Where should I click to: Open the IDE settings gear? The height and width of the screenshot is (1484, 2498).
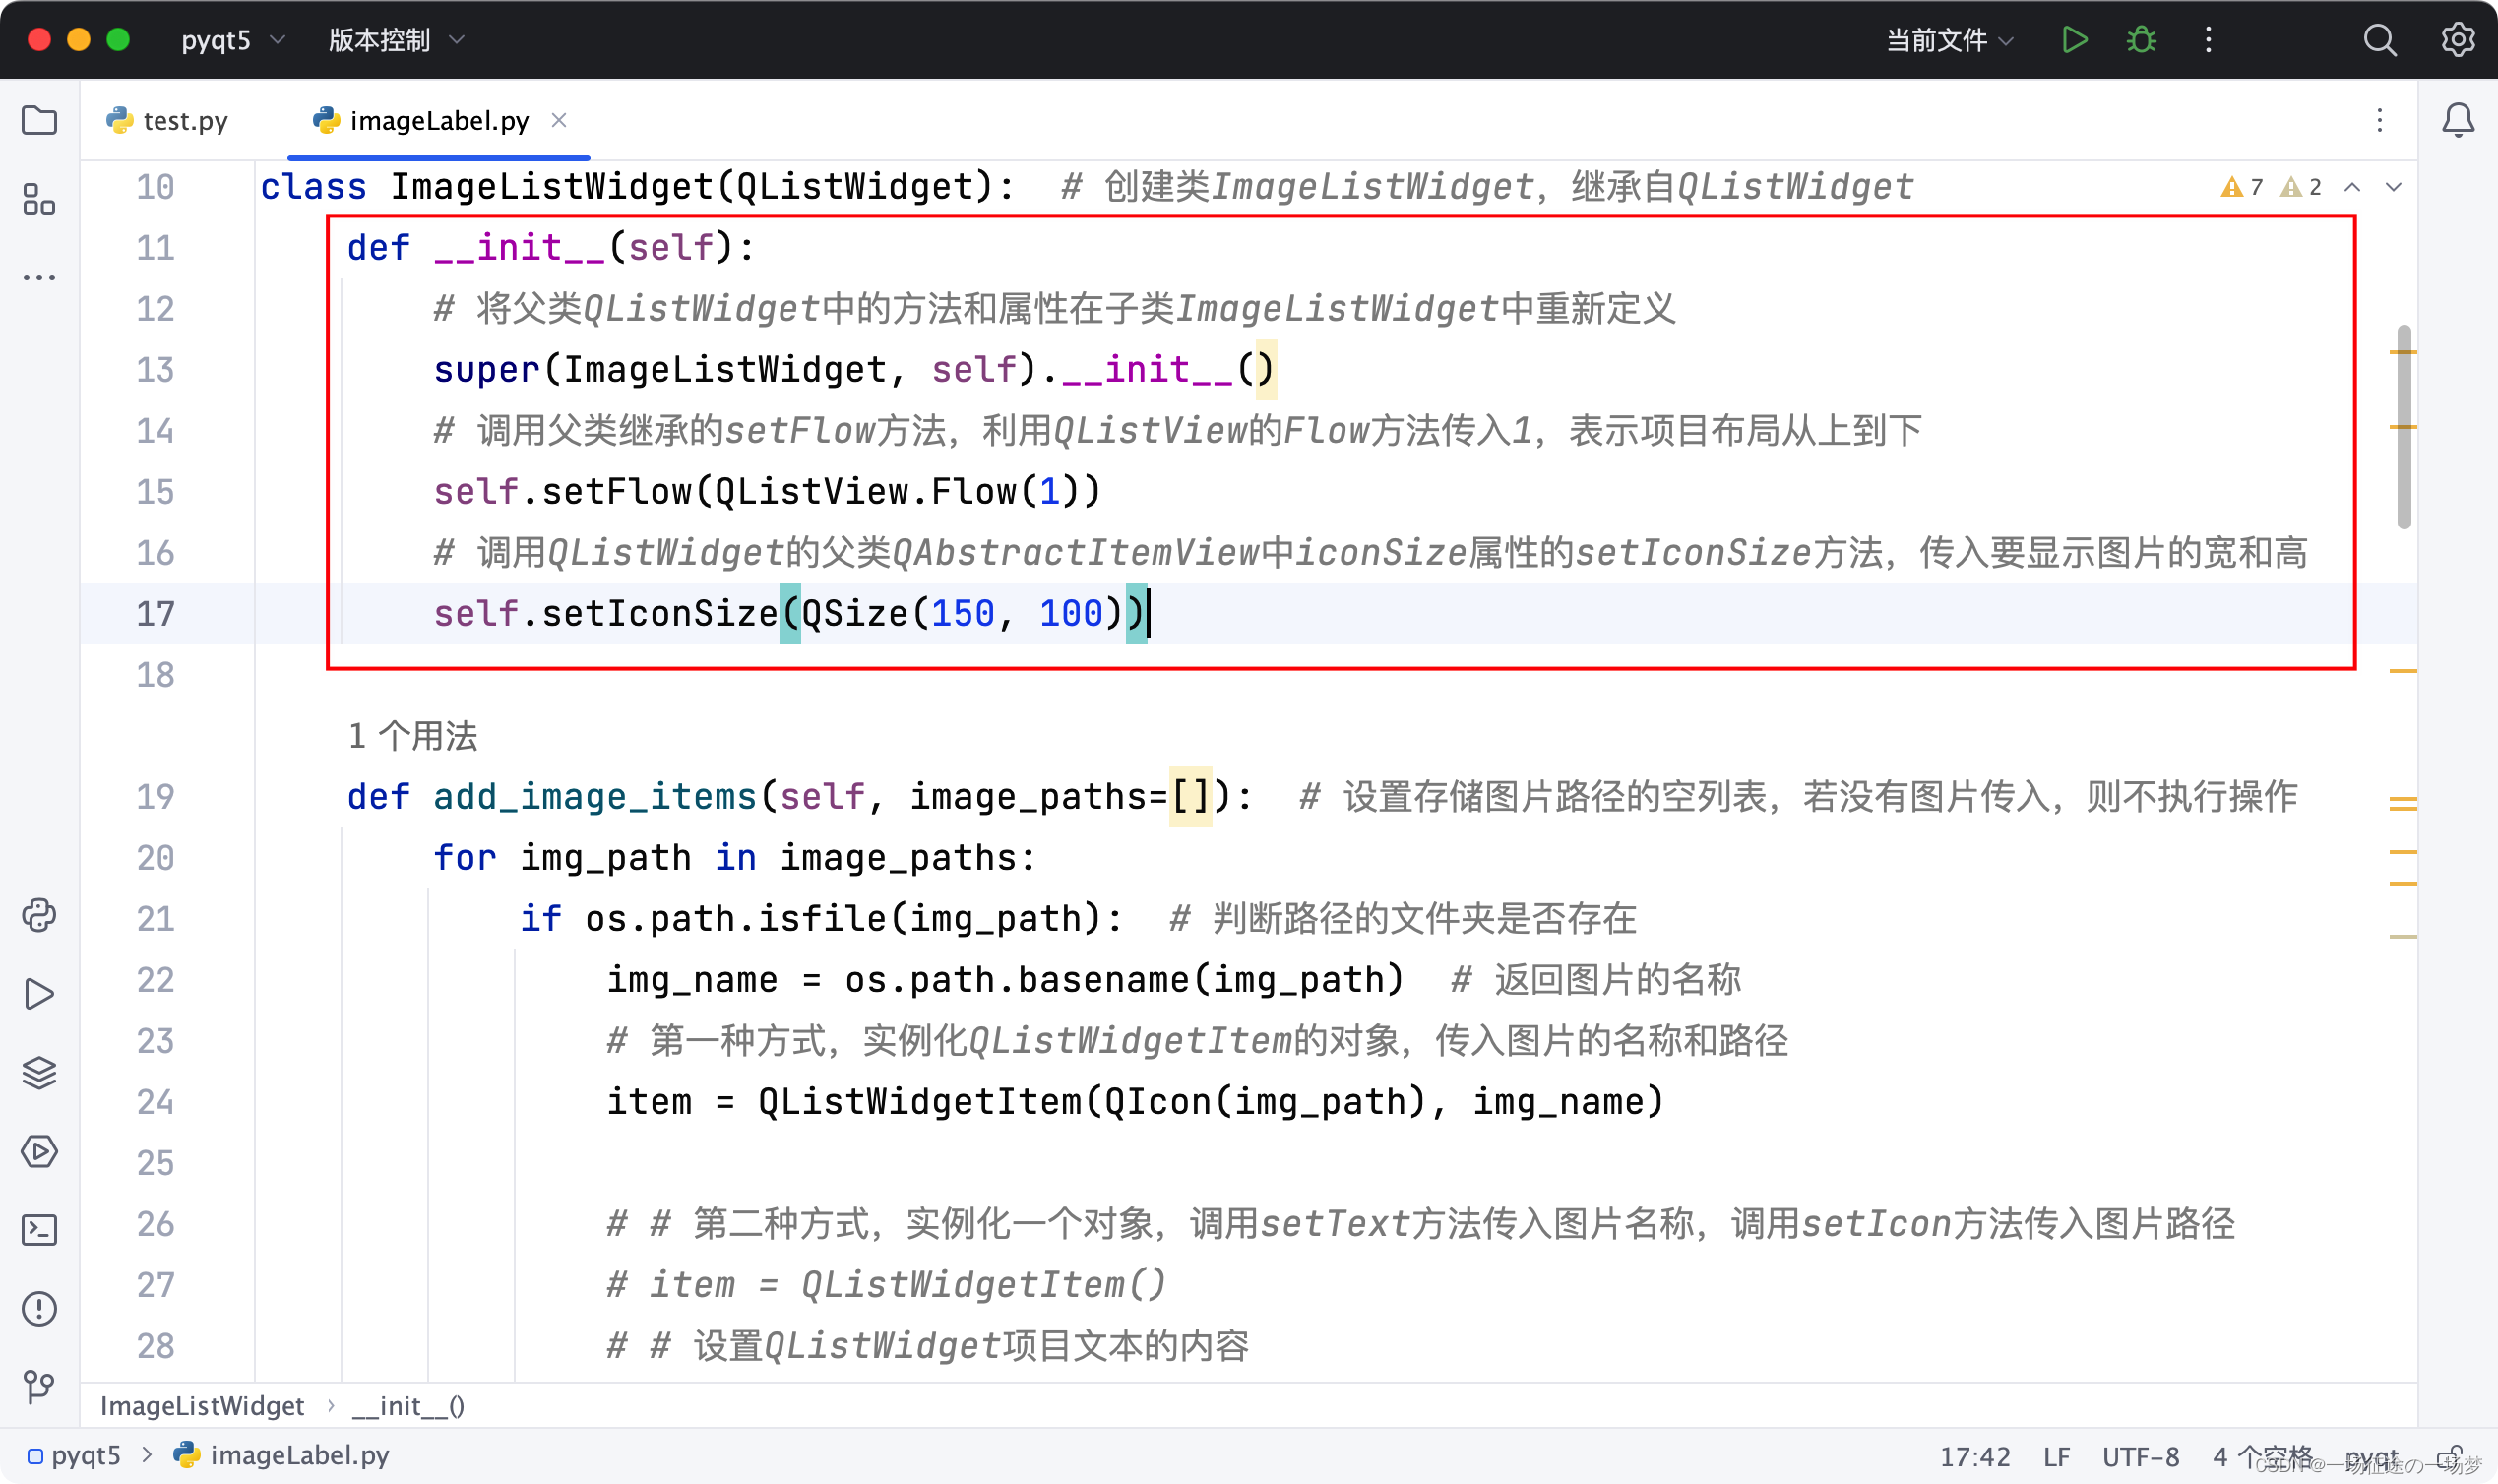pos(2458,40)
